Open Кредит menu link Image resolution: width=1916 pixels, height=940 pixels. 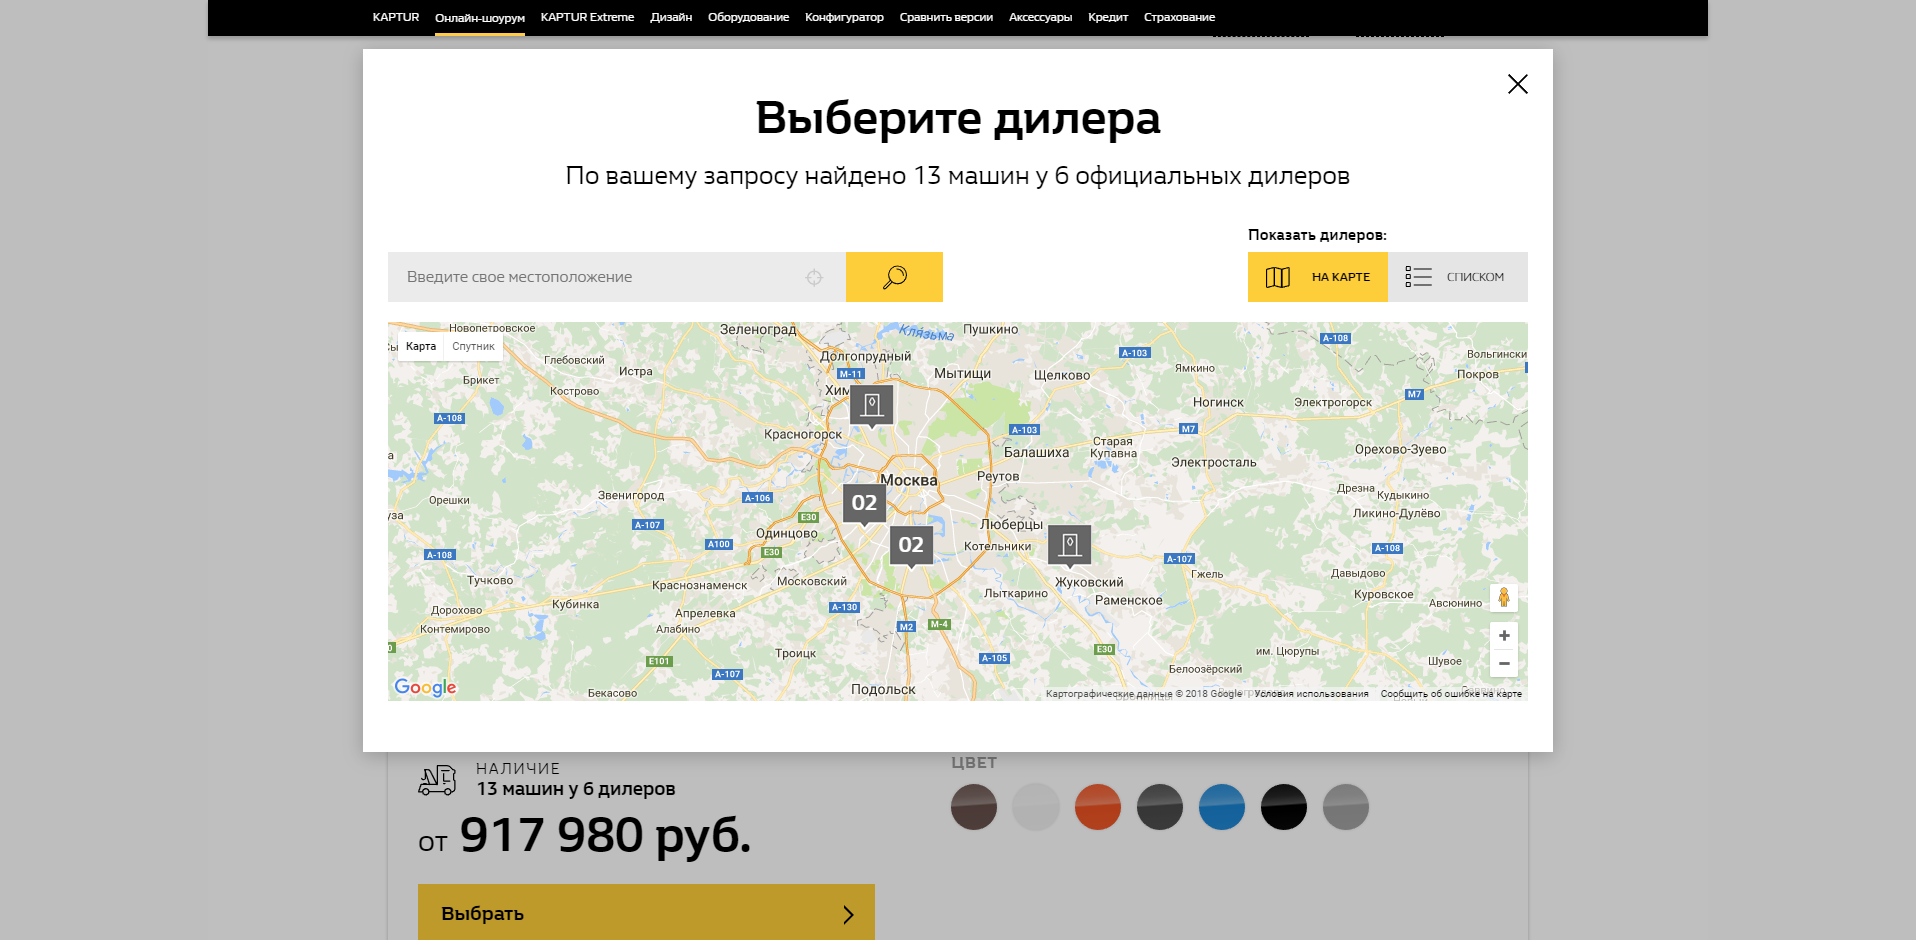pos(1108,17)
